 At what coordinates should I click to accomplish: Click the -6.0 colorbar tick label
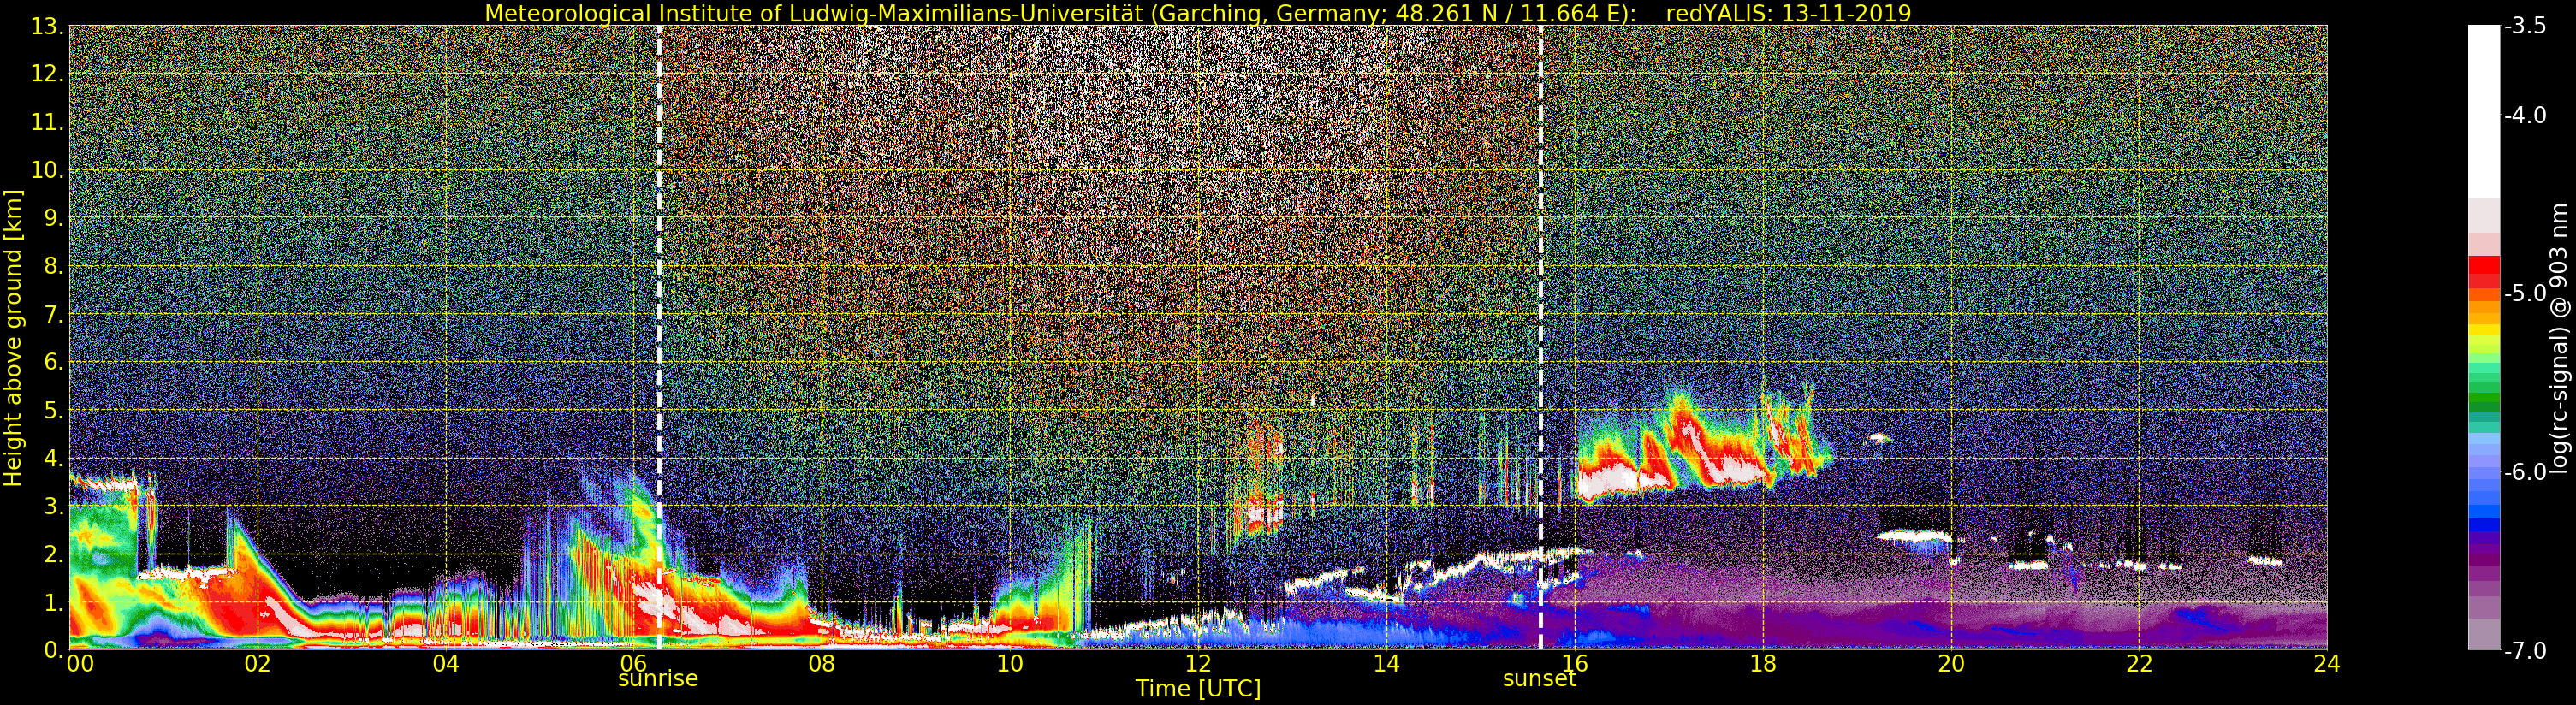pyautogui.click(x=2524, y=472)
